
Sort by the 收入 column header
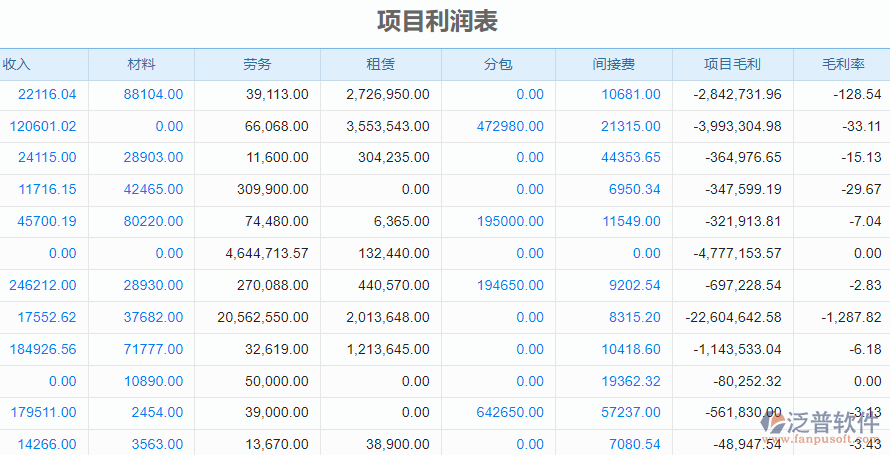pyautogui.click(x=17, y=64)
